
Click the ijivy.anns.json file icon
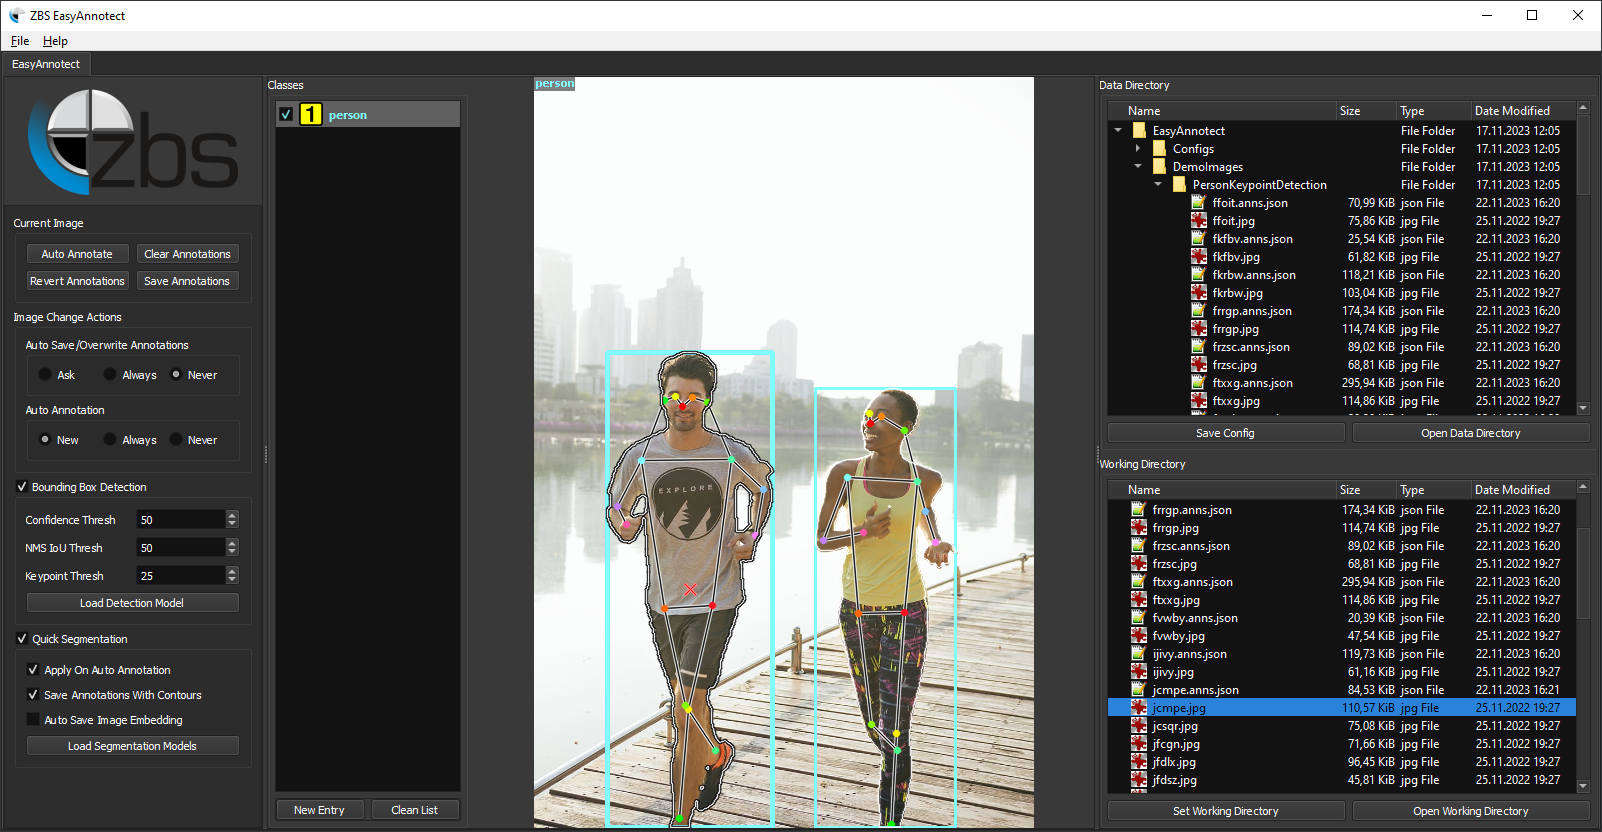coord(1139,654)
